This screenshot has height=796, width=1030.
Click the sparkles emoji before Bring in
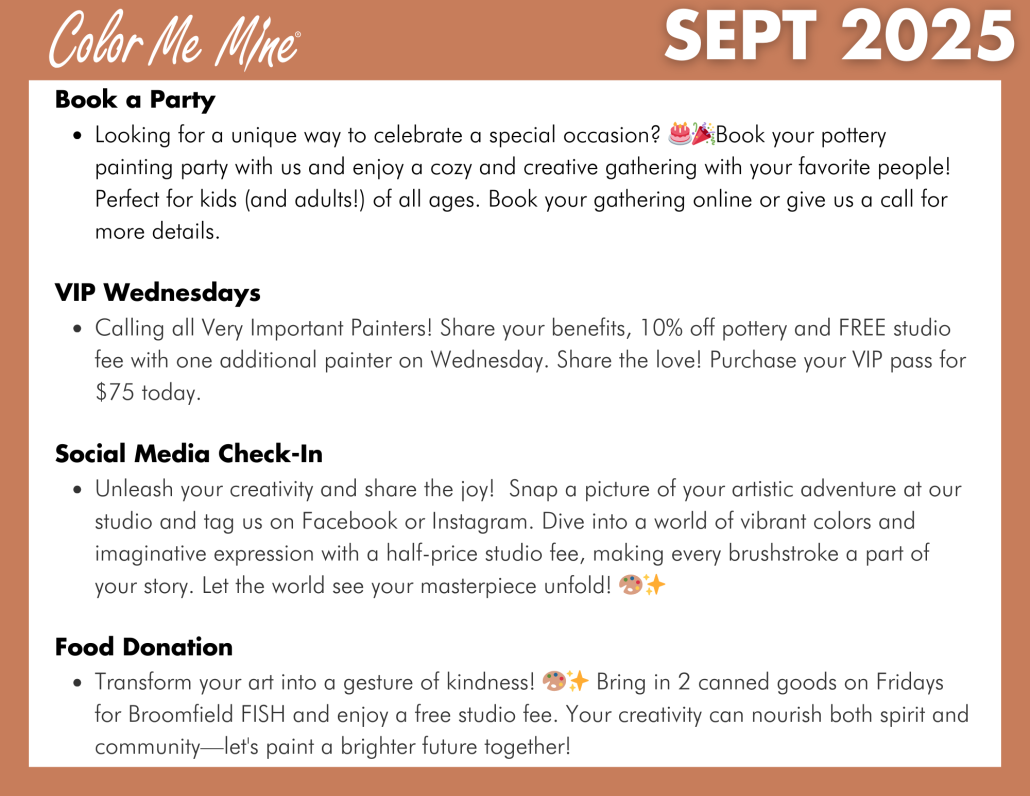coord(577,681)
